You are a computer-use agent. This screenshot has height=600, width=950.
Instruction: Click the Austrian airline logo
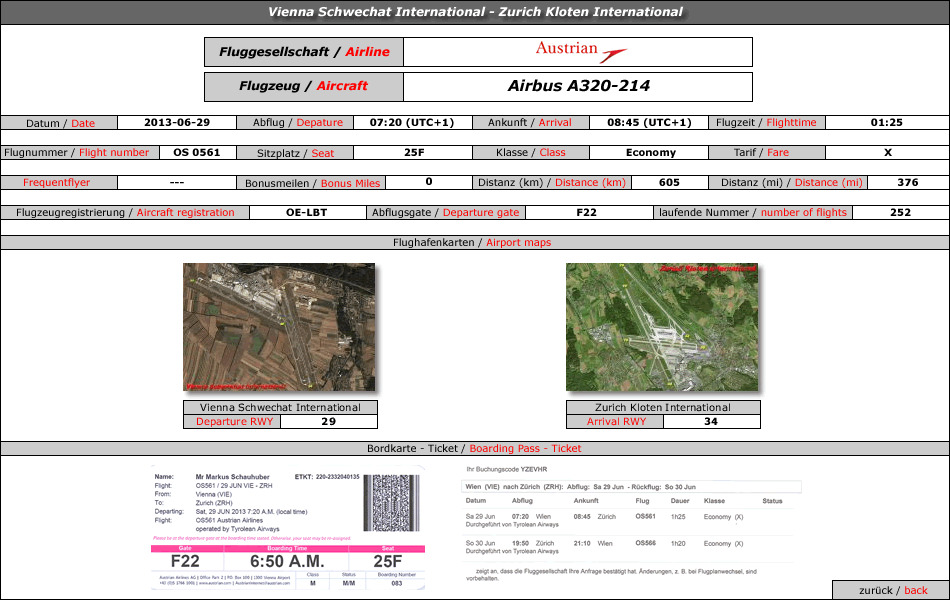(580, 52)
